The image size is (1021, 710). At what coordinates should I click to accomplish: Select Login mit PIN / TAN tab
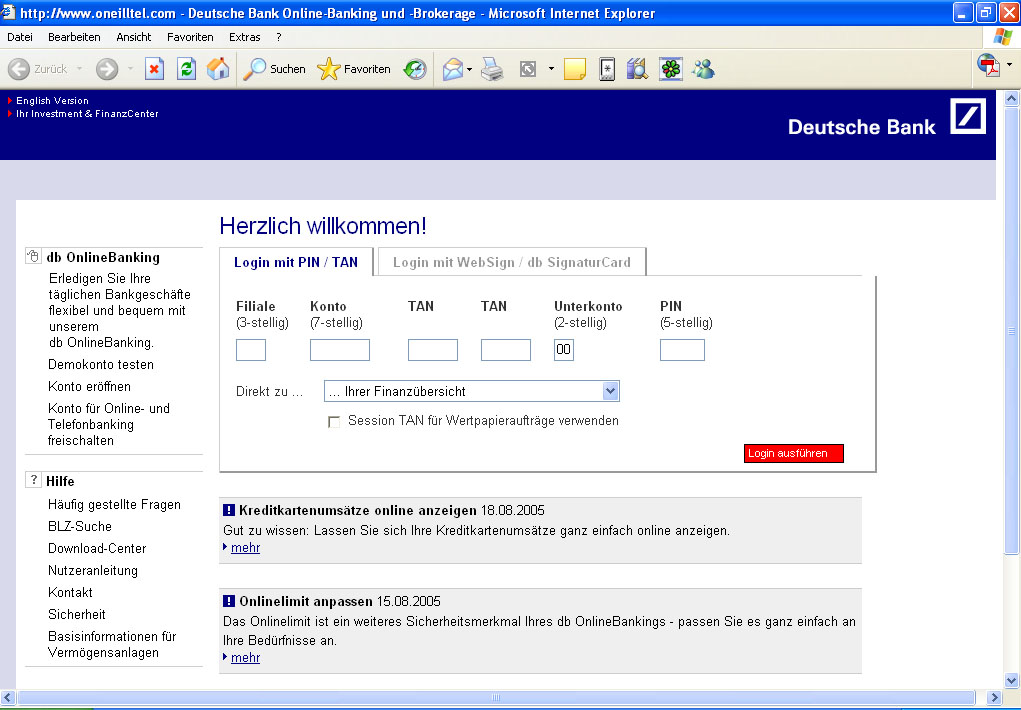296,262
